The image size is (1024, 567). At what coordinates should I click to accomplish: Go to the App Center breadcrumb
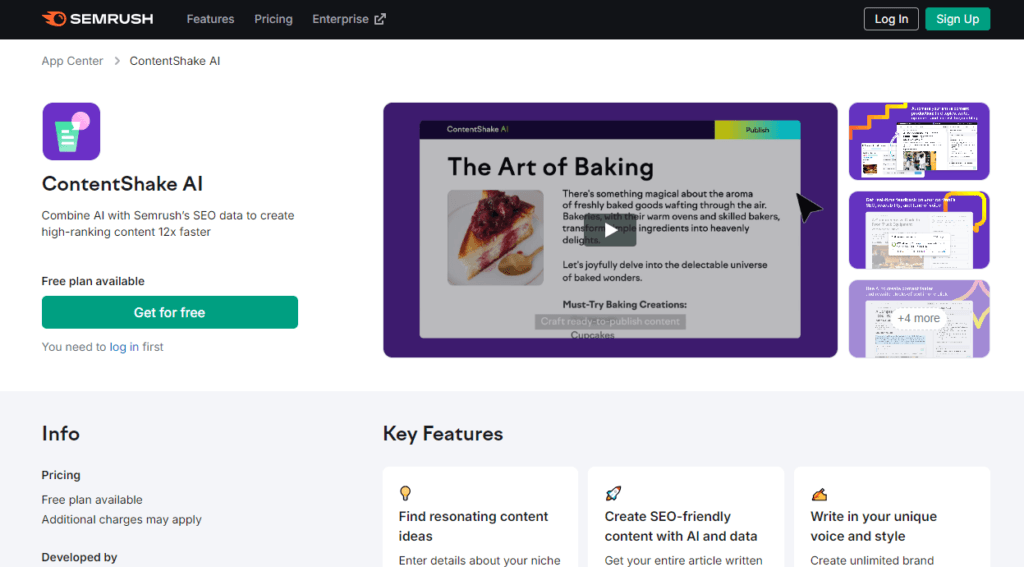tap(72, 61)
